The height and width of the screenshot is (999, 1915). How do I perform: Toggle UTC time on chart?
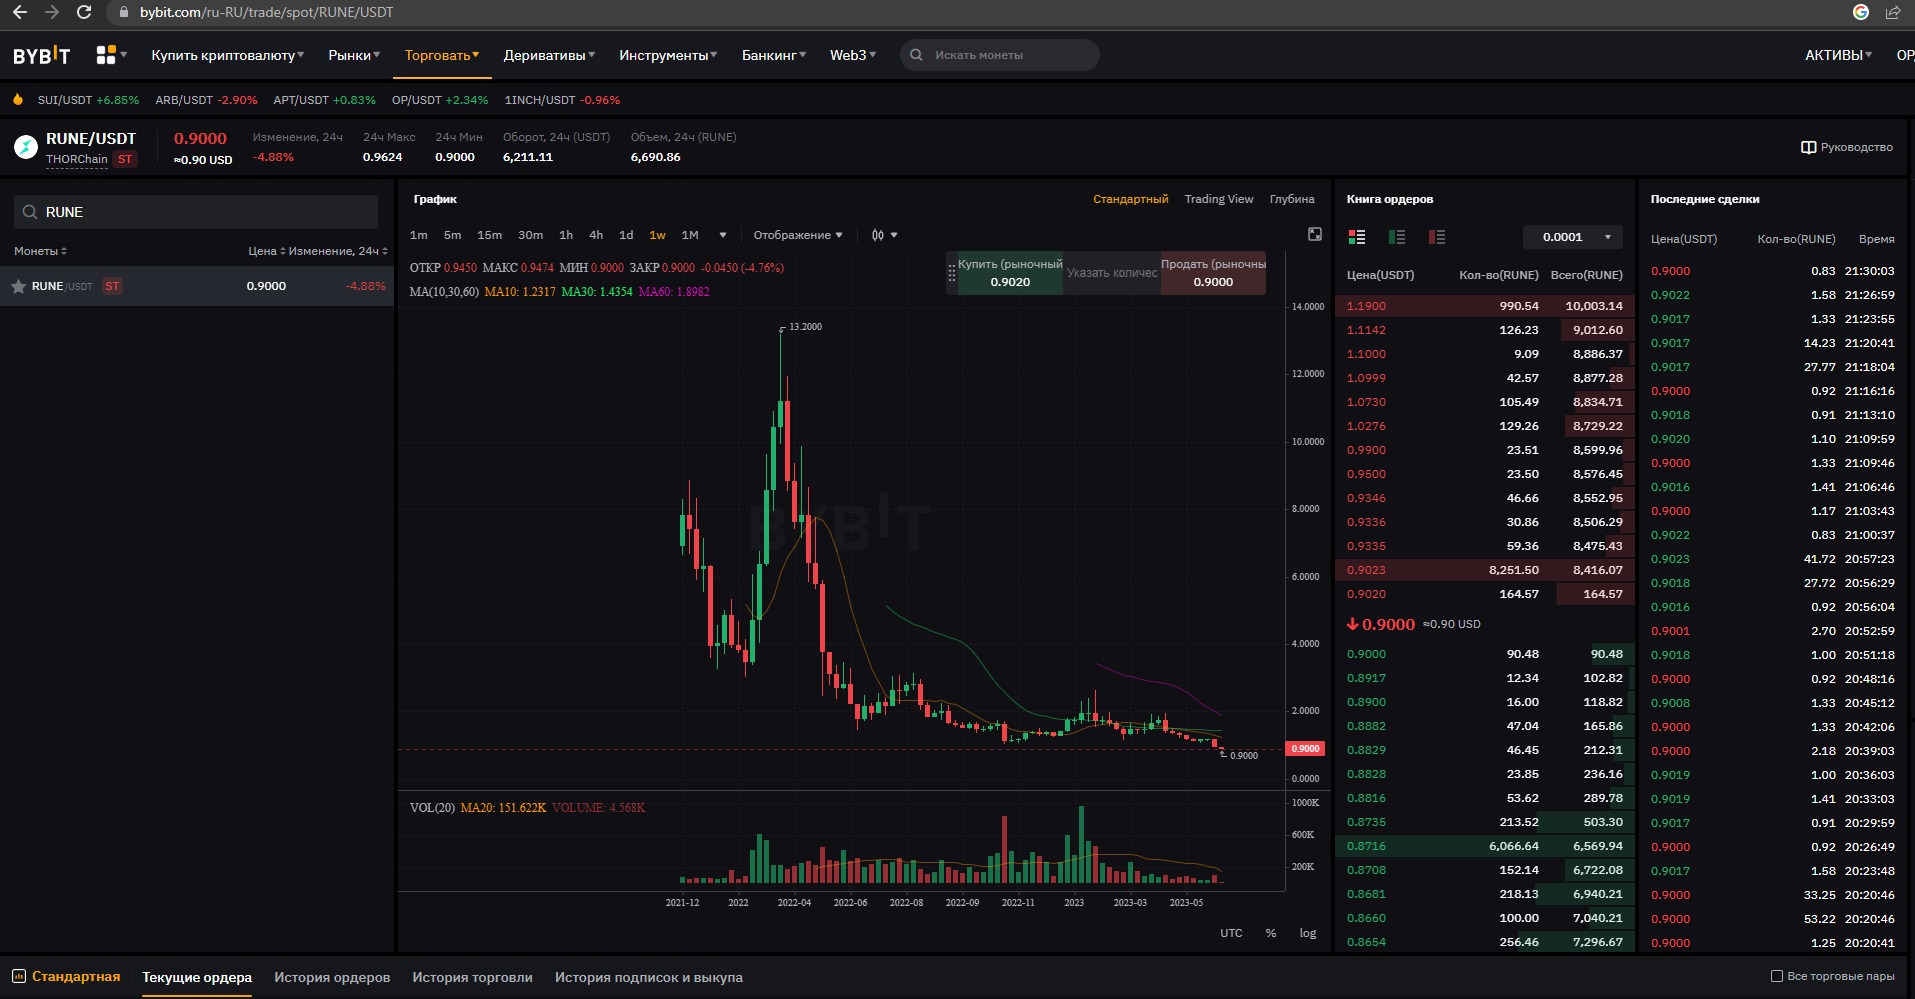(1231, 933)
